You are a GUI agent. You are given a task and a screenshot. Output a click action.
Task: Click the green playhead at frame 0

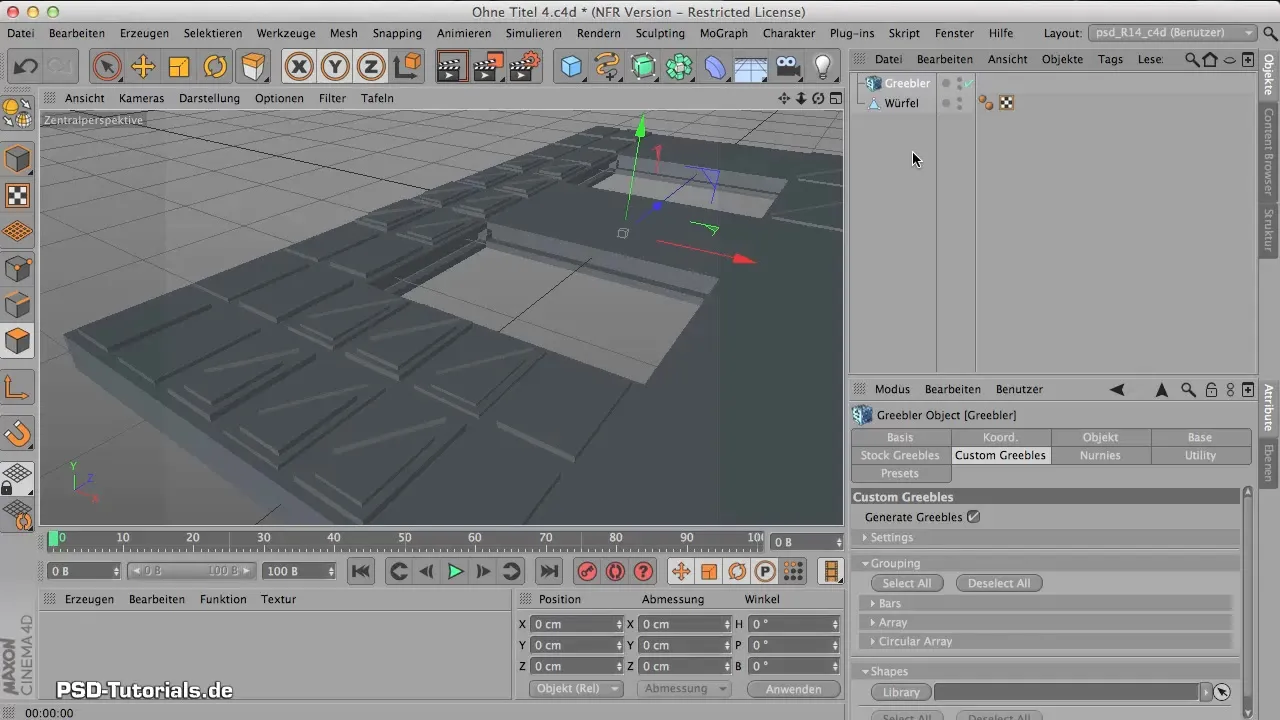54,539
